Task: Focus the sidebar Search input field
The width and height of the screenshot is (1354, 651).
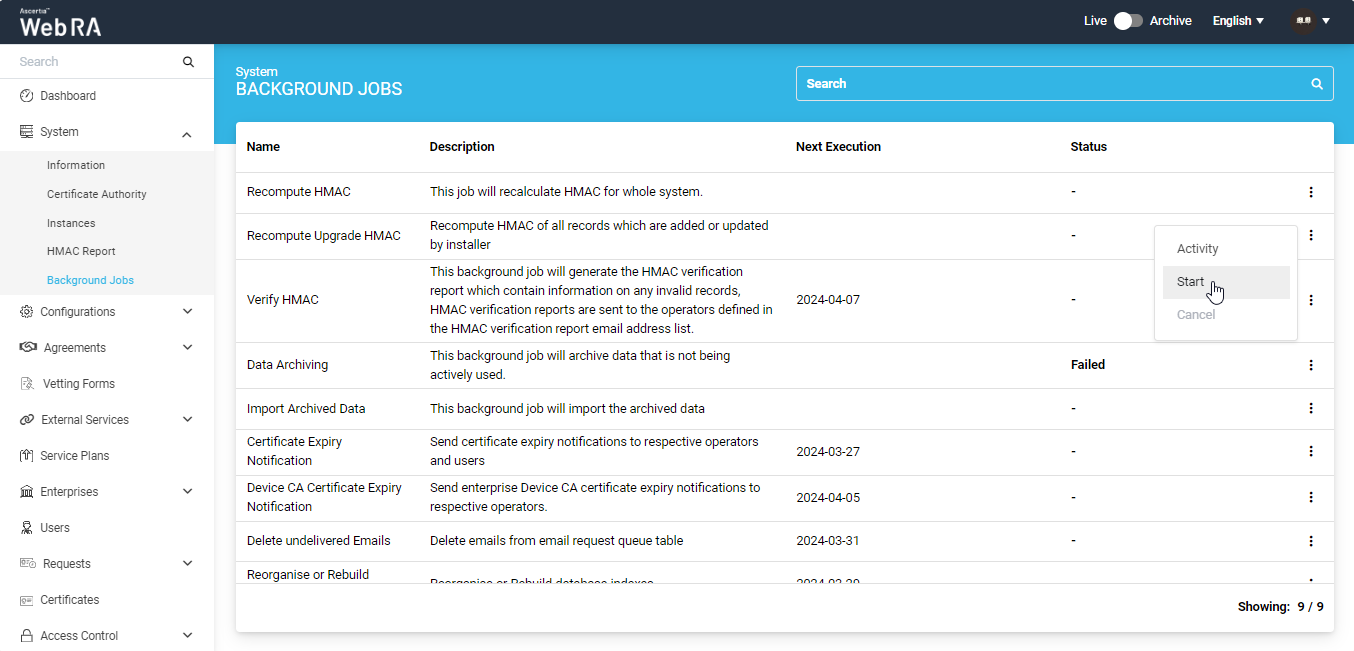Action: [95, 62]
